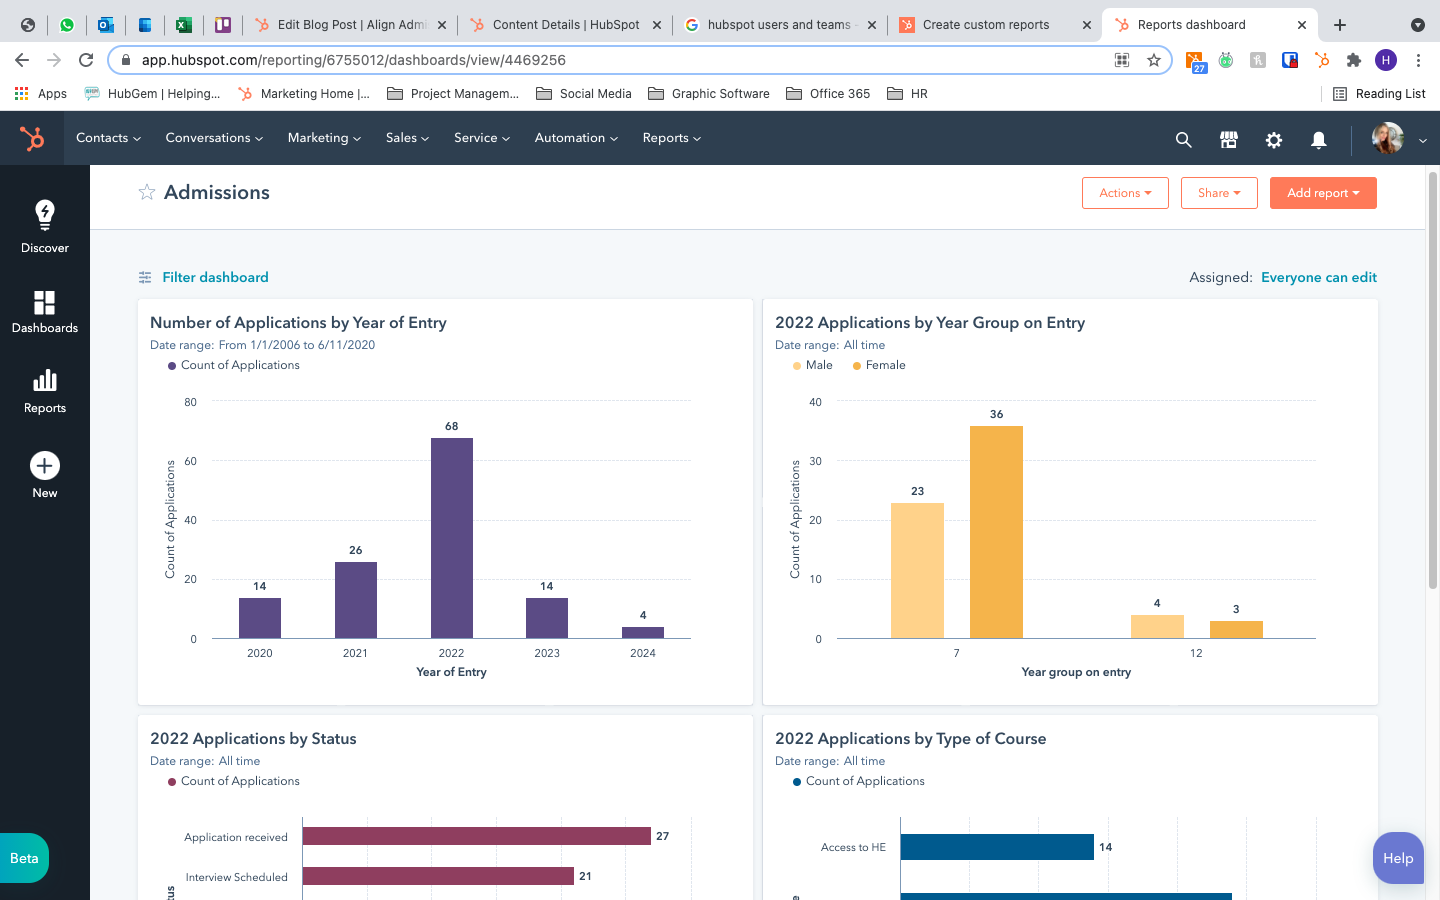Open the settings gear icon
Image resolution: width=1440 pixels, height=900 pixels.
(x=1274, y=140)
